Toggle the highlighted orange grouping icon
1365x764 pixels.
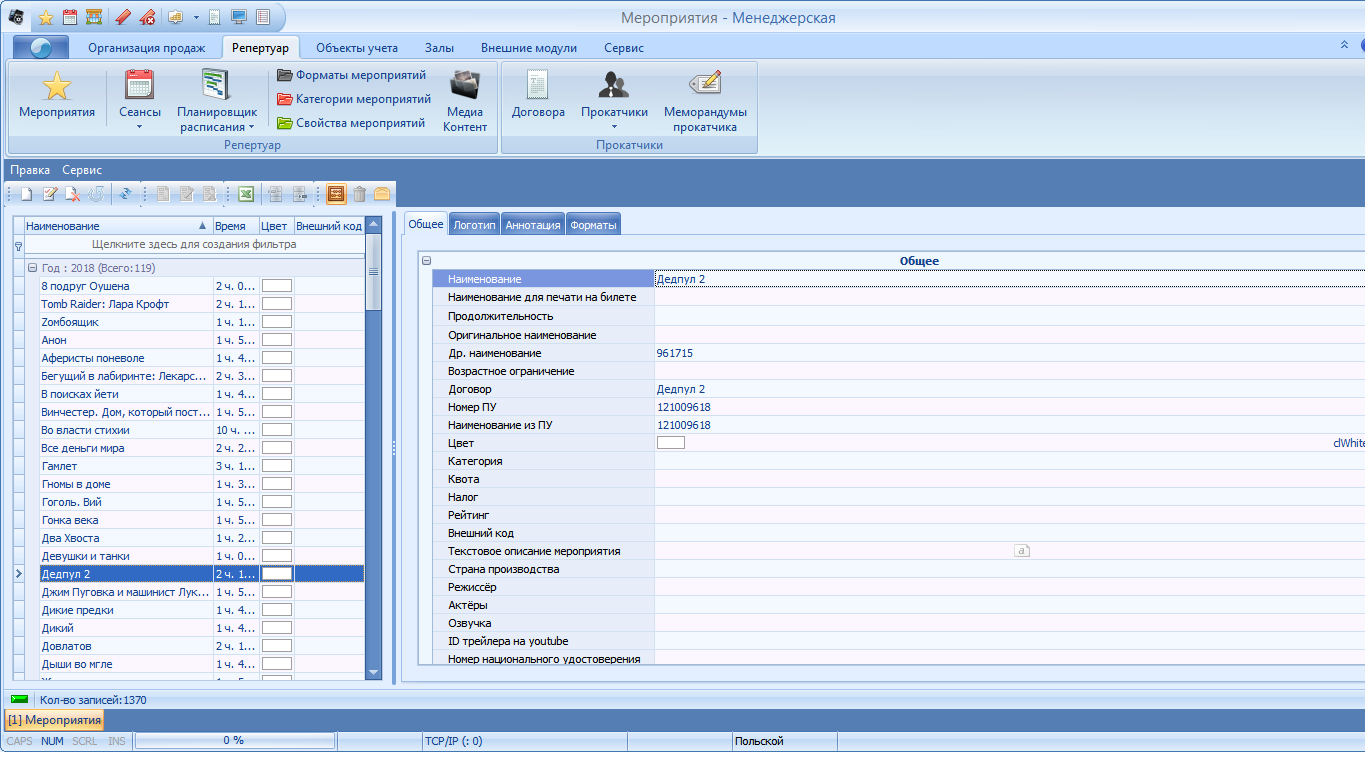coord(336,194)
